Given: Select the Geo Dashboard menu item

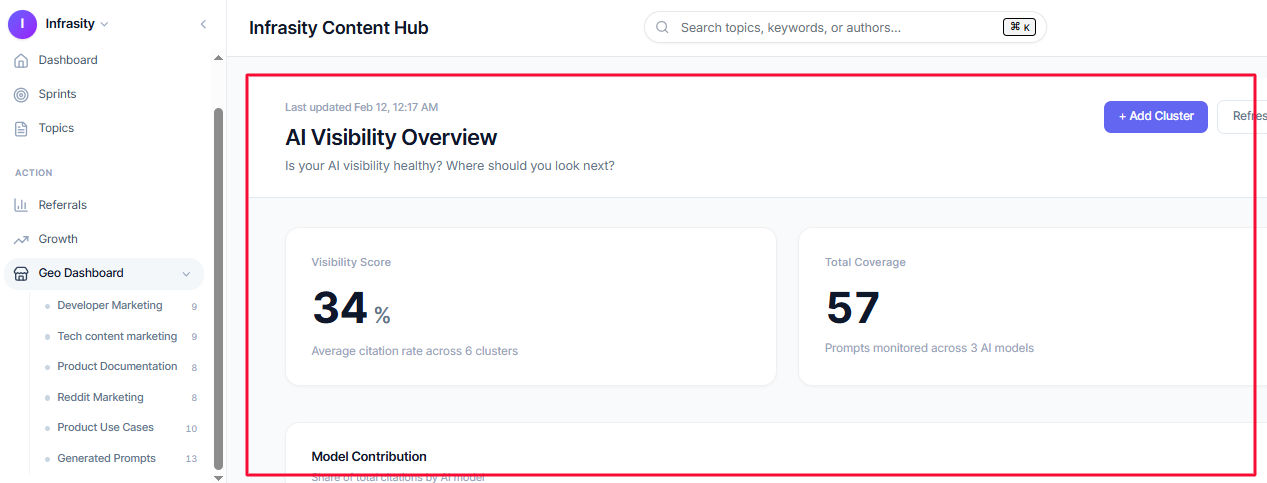Looking at the screenshot, I should click(x=102, y=273).
